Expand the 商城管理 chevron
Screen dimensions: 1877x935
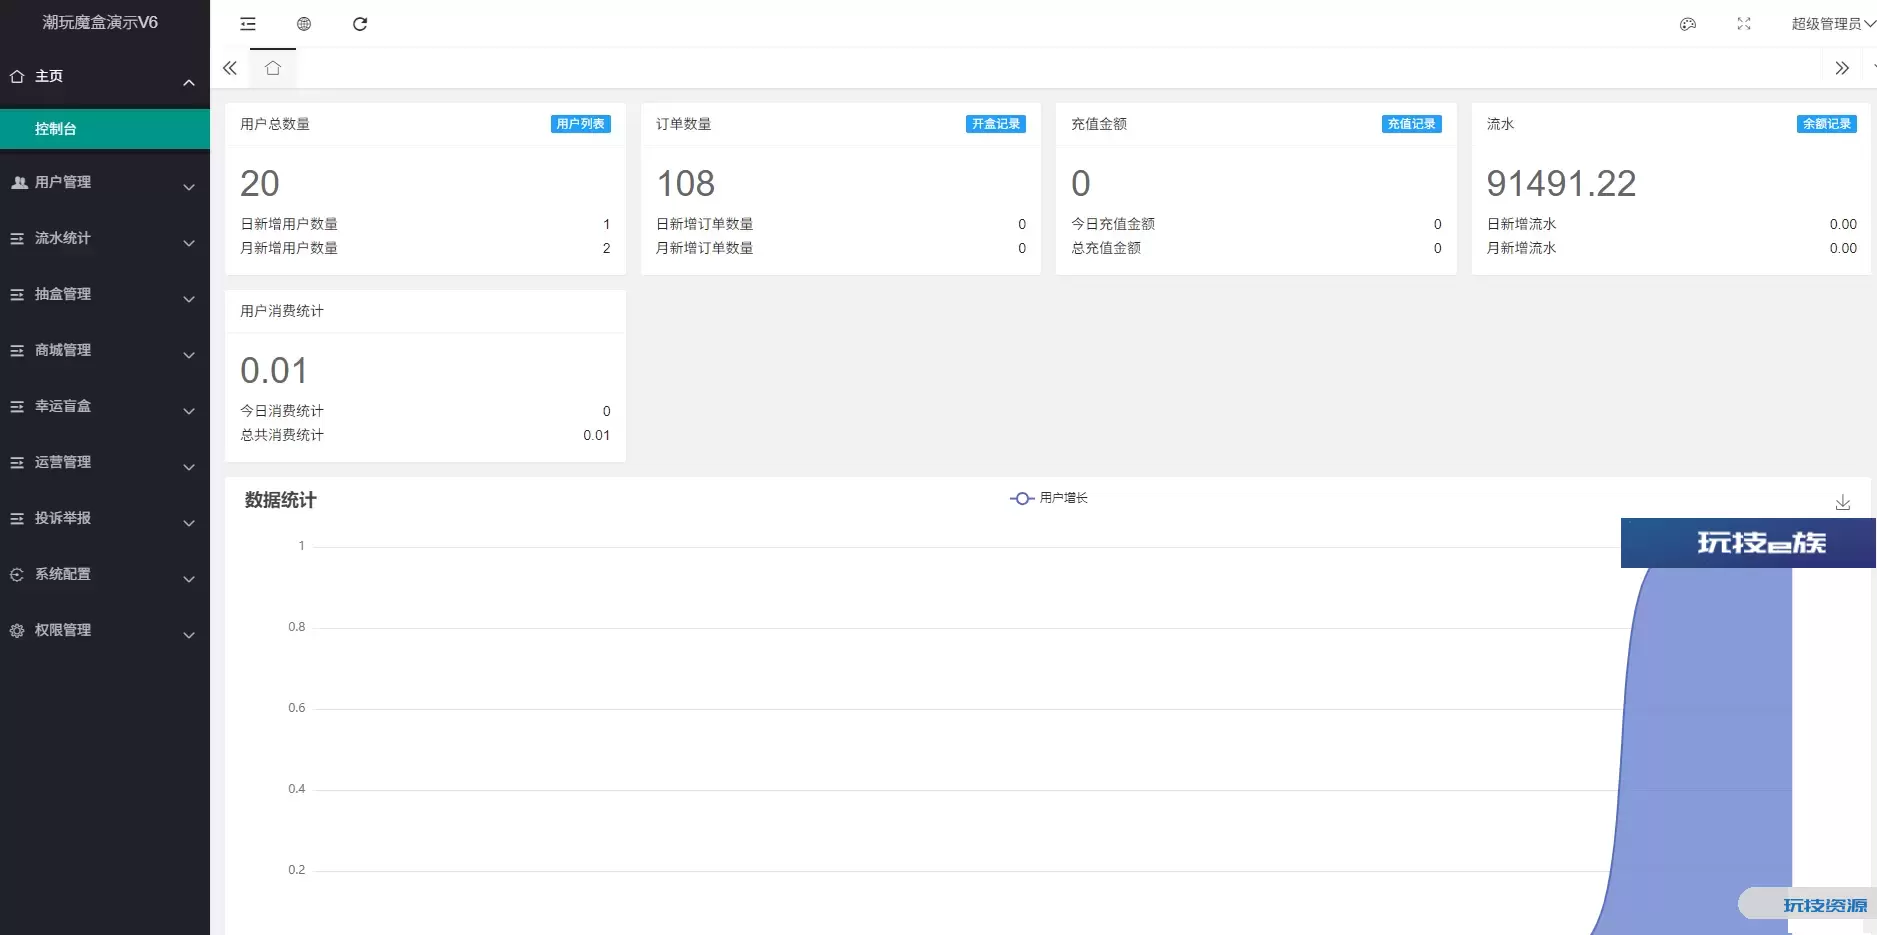point(189,355)
